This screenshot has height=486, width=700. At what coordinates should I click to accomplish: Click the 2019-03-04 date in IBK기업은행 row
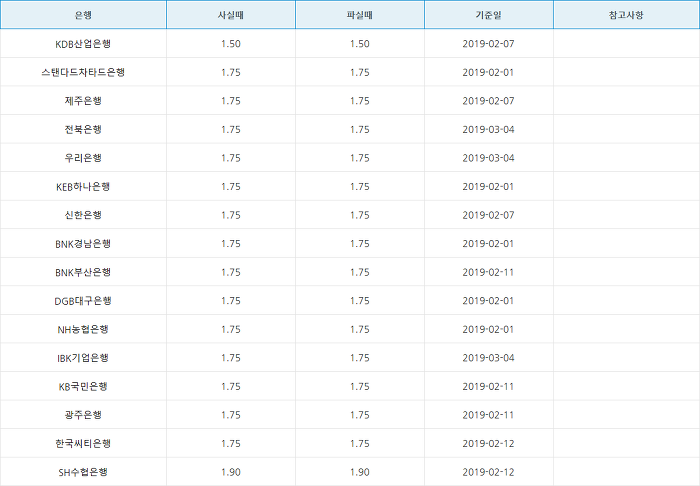(x=488, y=358)
